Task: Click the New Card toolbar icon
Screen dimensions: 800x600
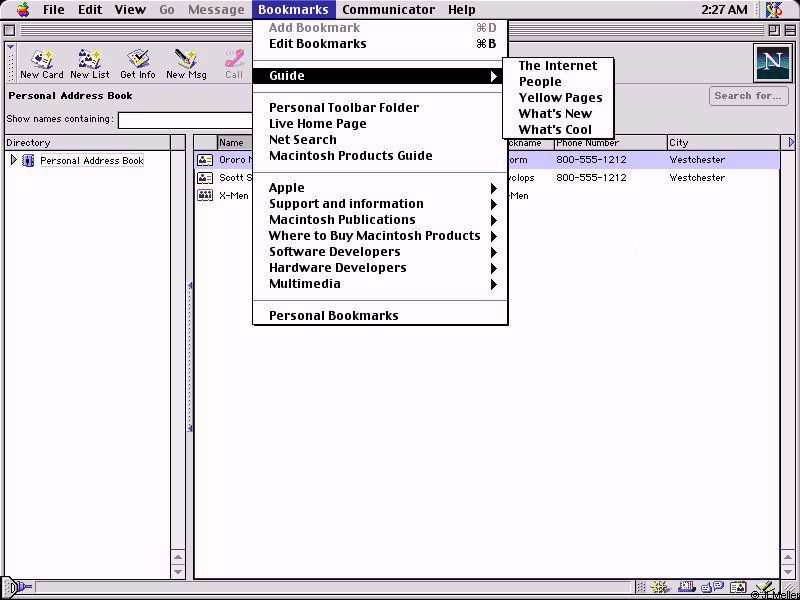Action: [41, 64]
